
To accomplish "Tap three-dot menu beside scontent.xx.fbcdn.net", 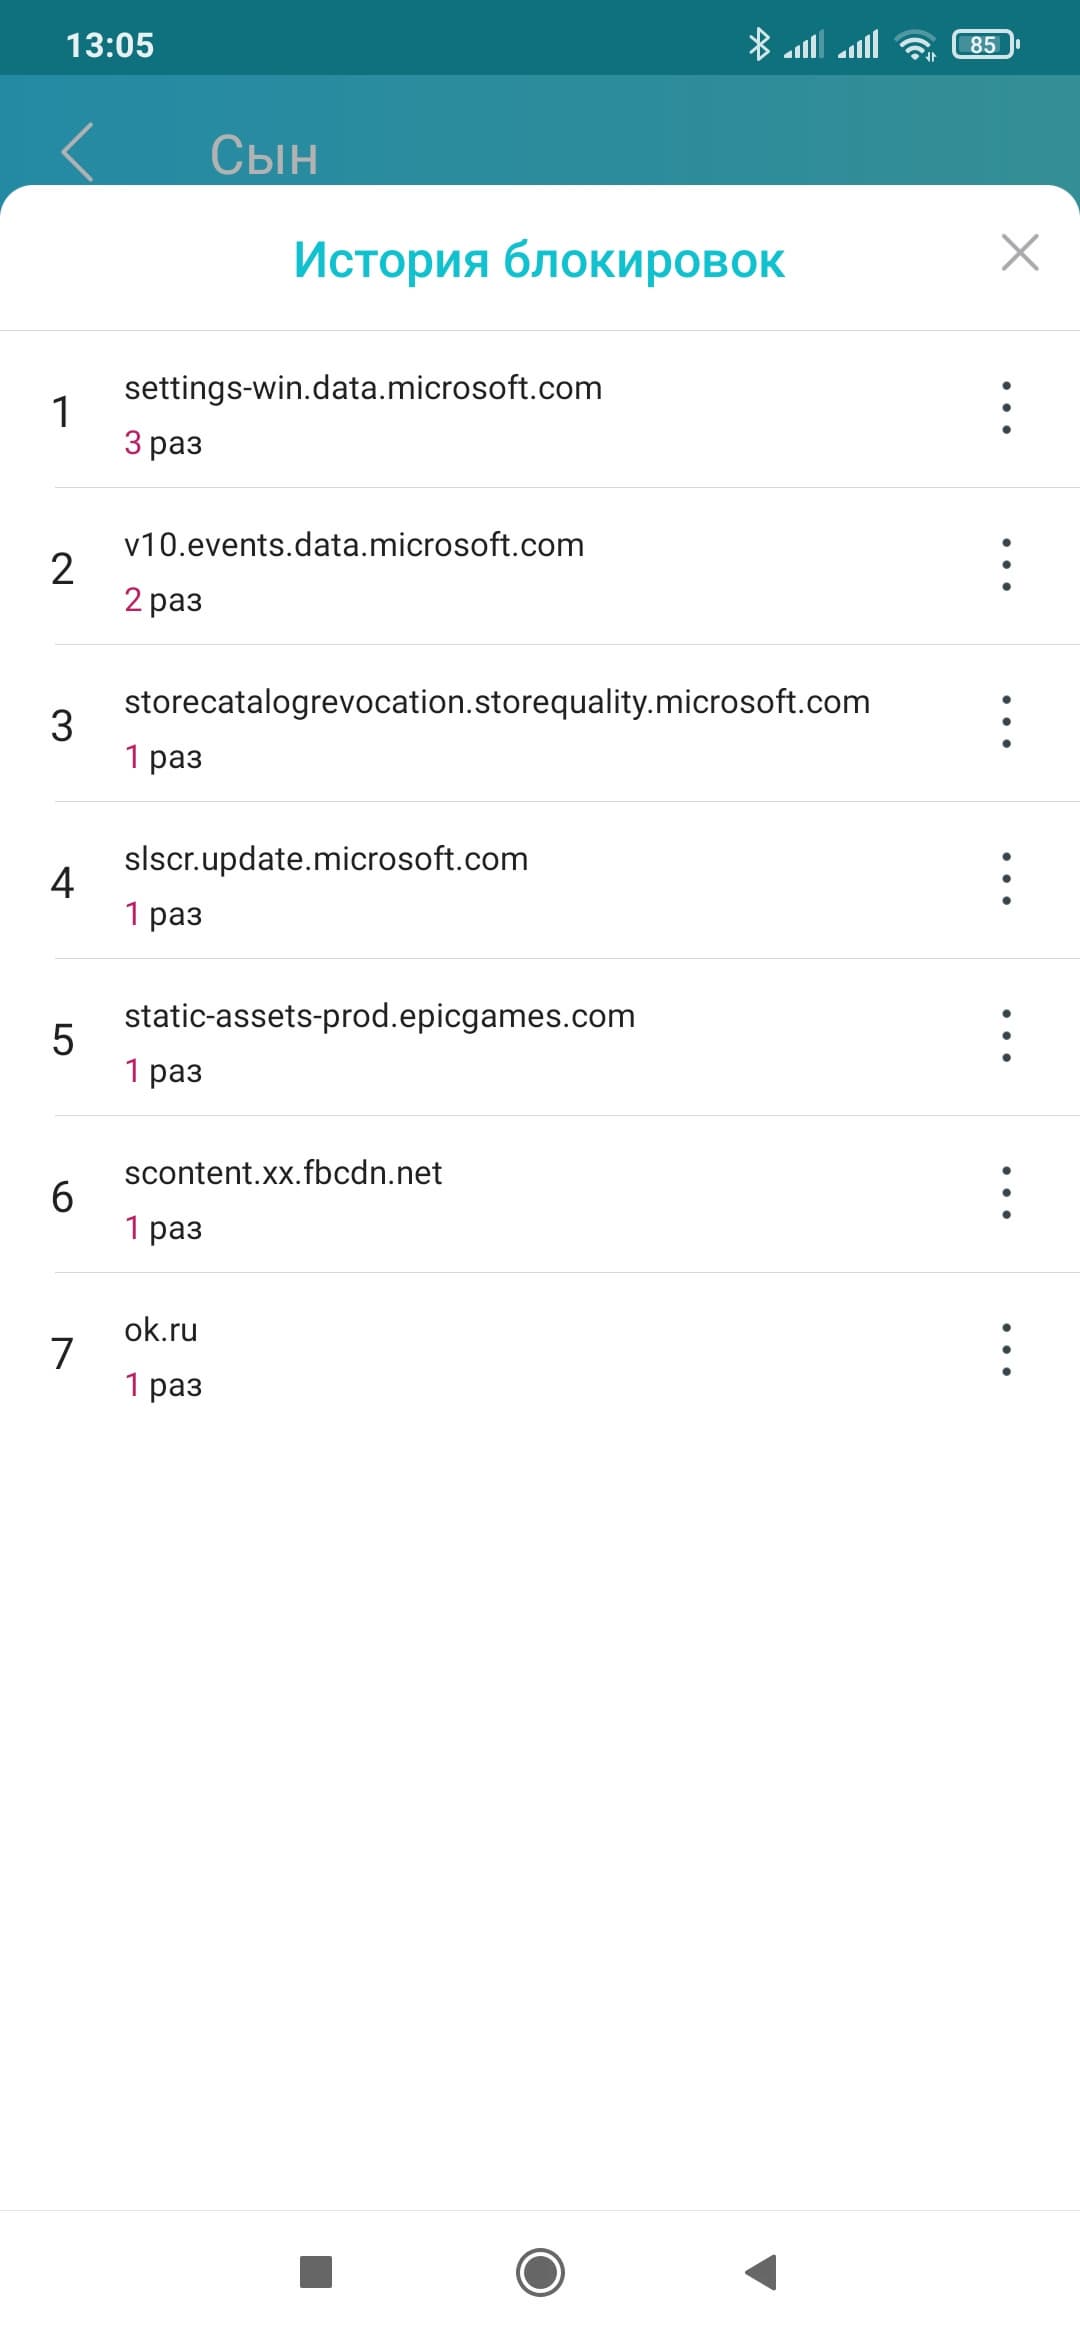I will [x=1006, y=1193].
